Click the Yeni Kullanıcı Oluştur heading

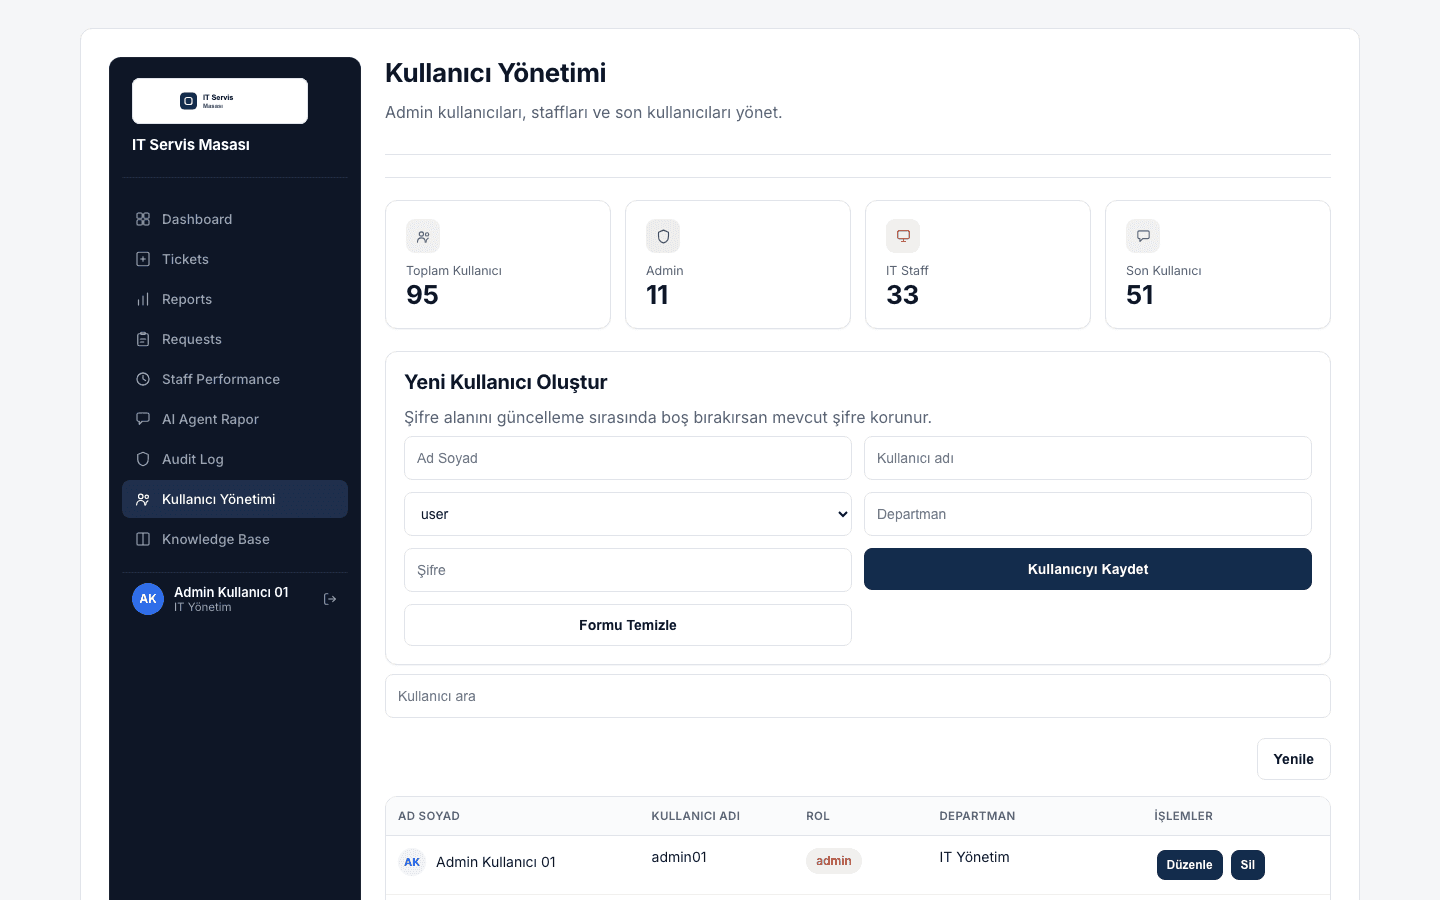coord(506,382)
